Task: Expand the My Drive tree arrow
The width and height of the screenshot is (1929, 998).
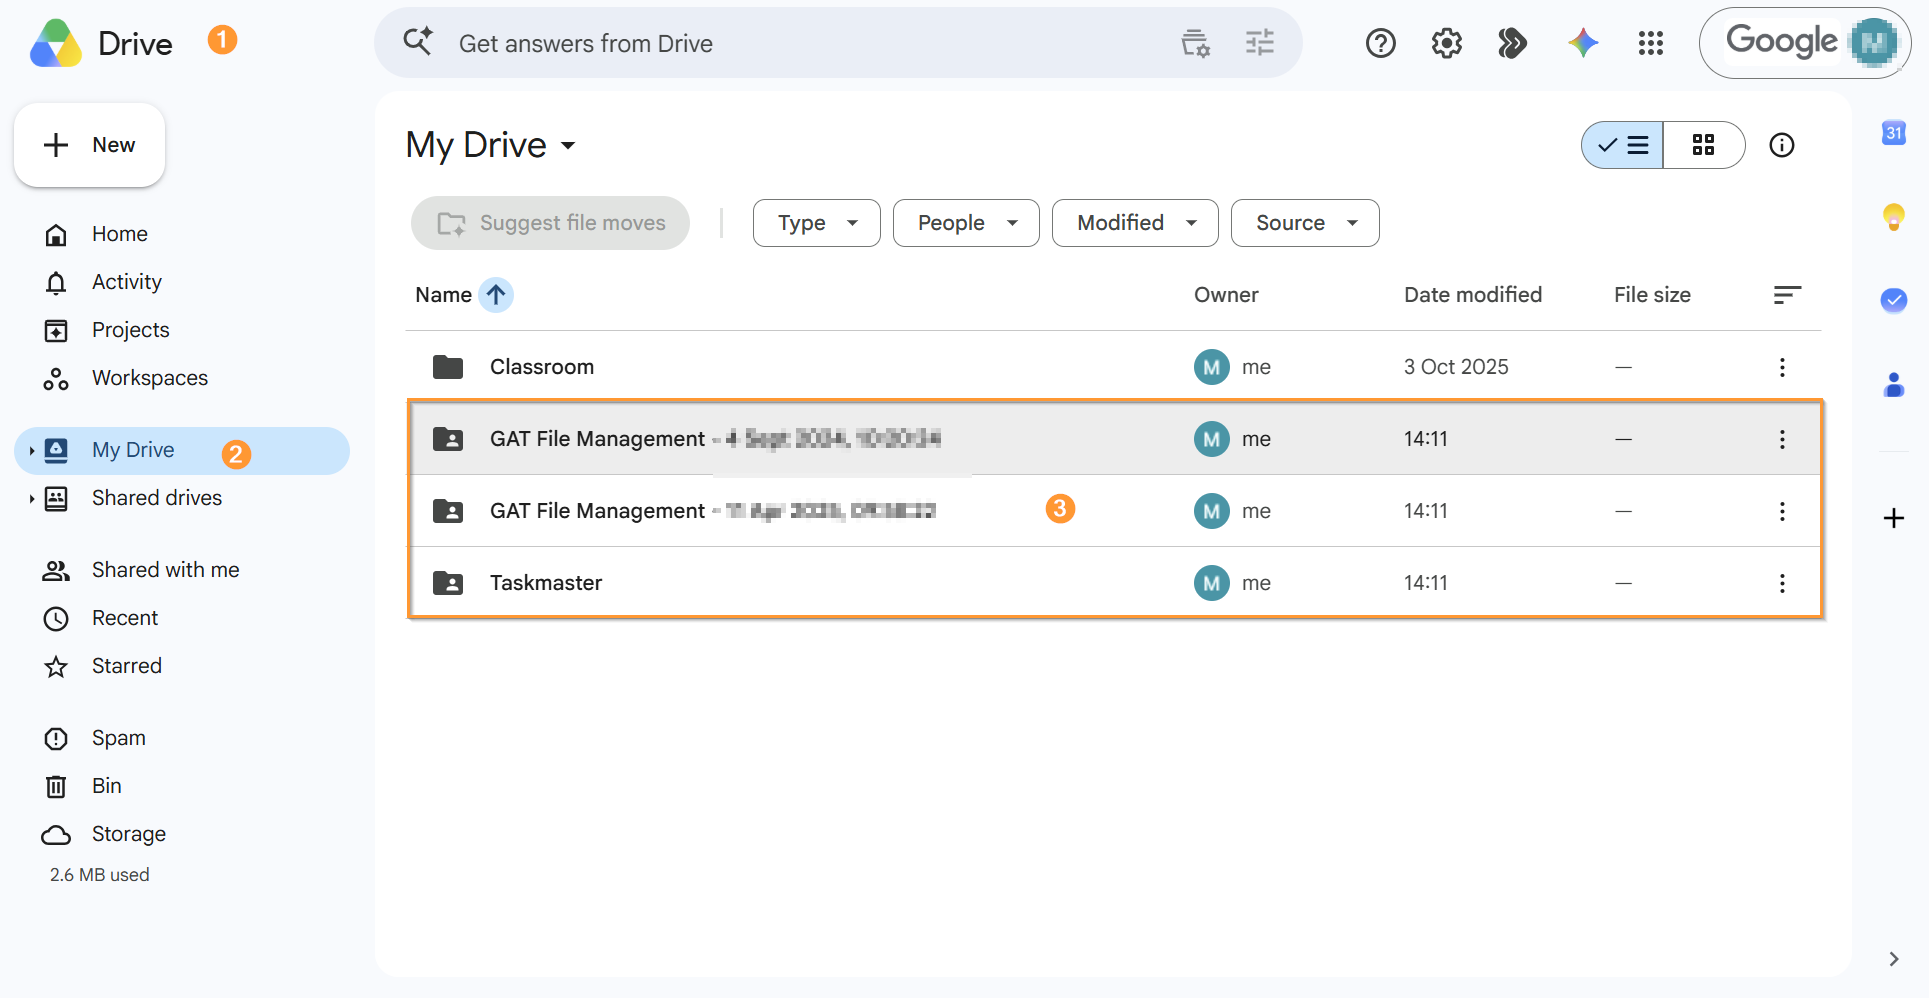Action: [x=31, y=451]
